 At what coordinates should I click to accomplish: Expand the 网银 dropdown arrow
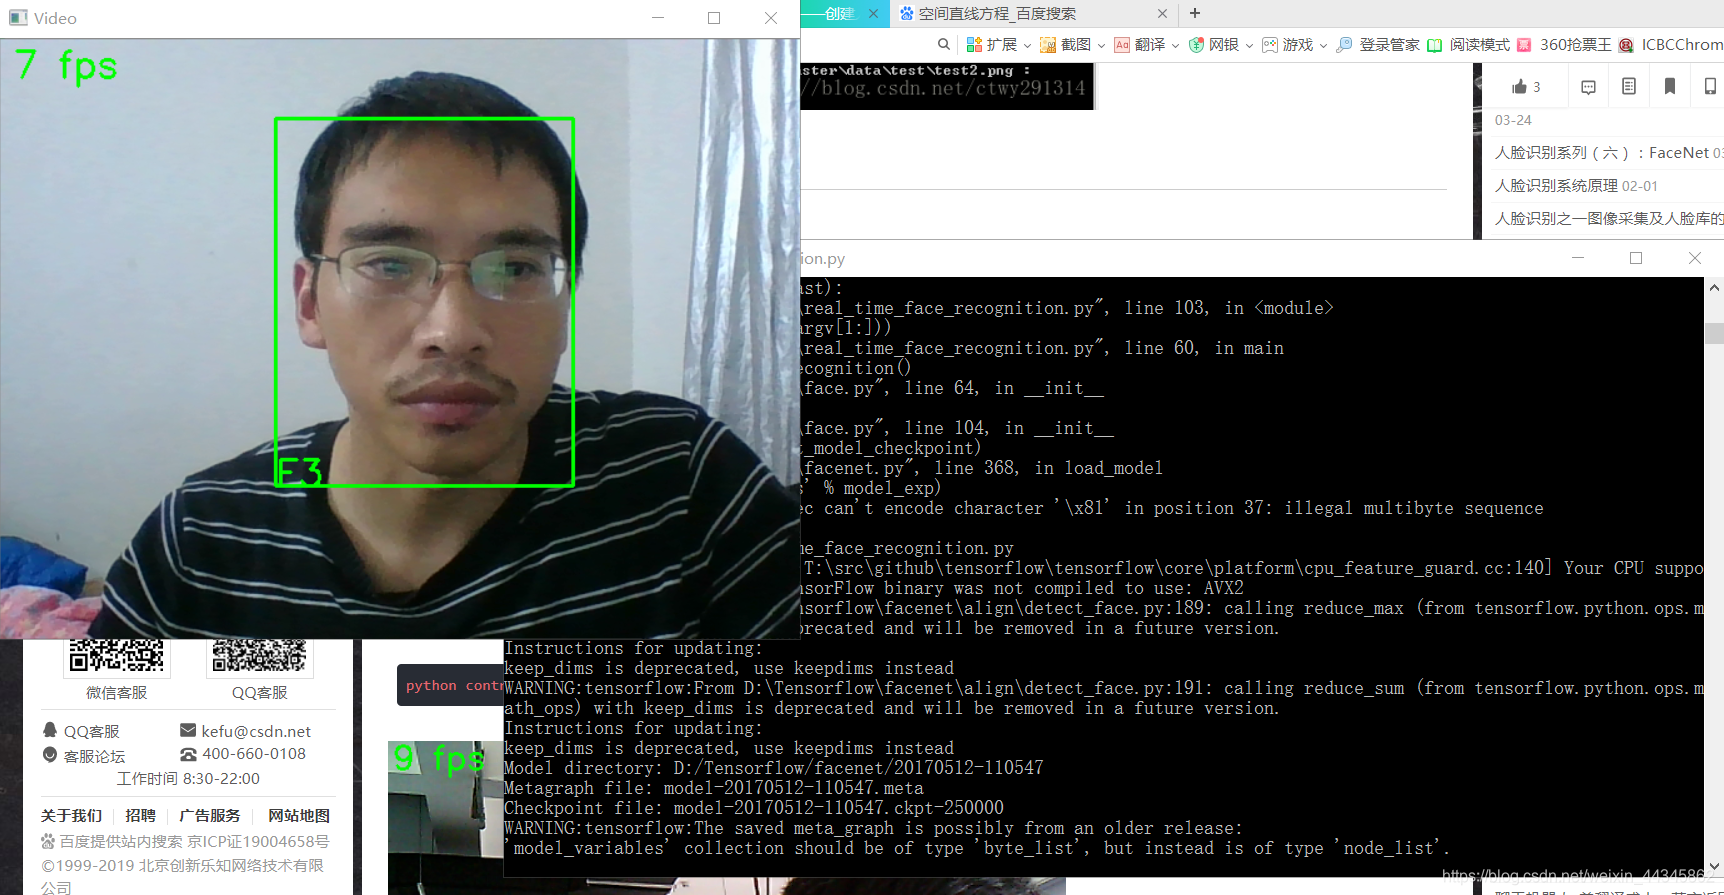(1249, 45)
